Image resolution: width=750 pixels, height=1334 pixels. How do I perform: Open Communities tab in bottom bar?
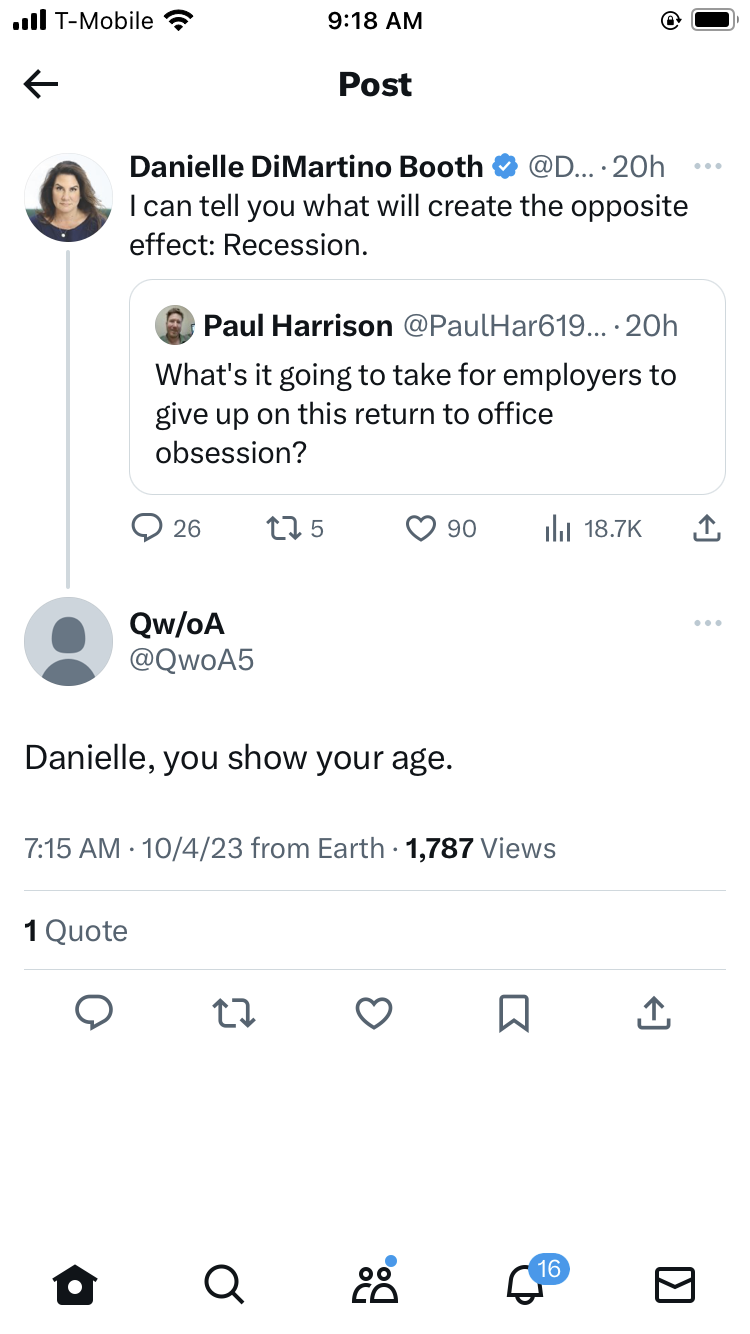(x=374, y=1285)
